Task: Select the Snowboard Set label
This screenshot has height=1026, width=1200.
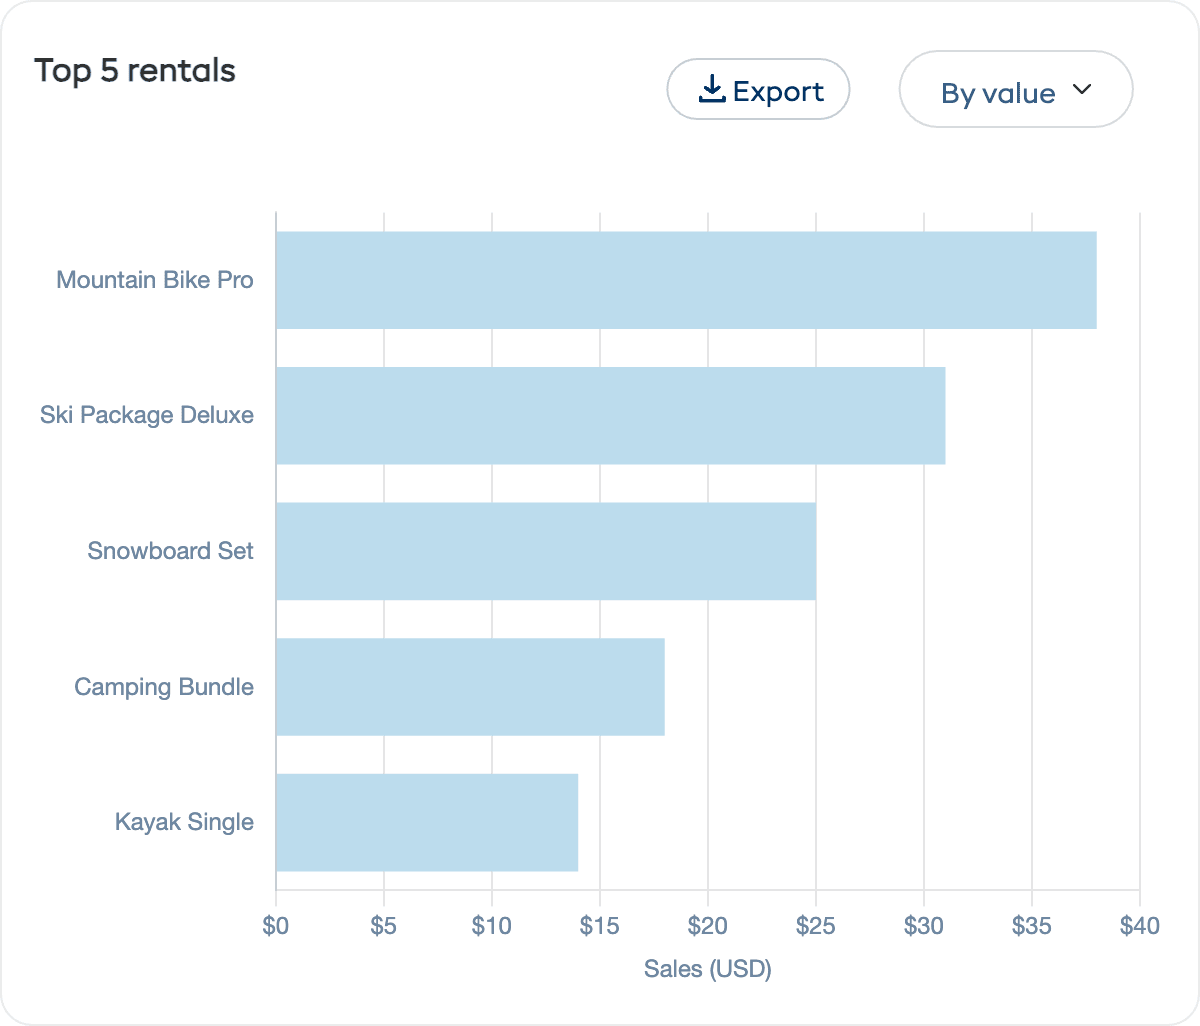Action: (170, 550)
